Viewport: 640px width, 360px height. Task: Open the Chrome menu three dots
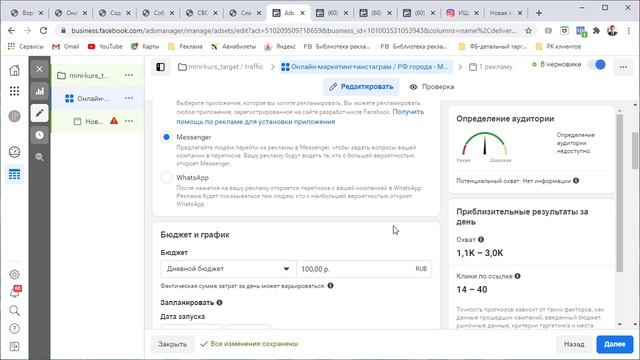pos(629,31)
